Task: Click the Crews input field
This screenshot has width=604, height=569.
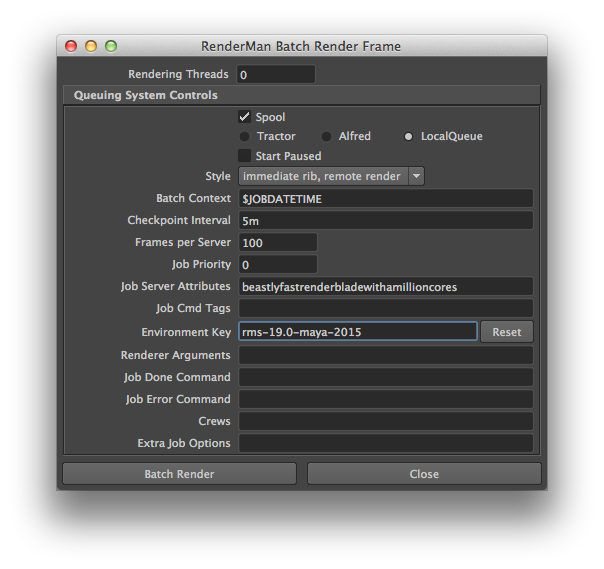Action: coord(386,421)
